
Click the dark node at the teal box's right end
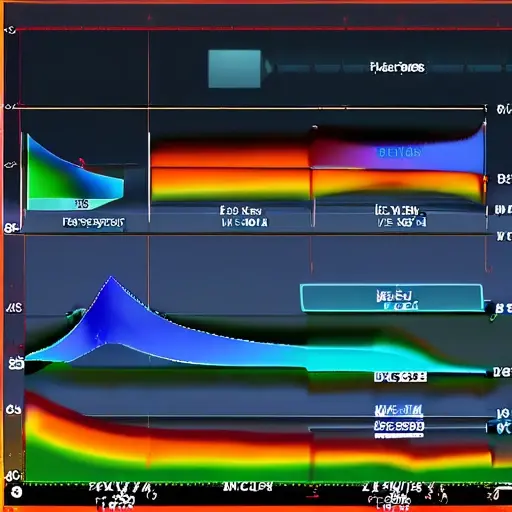click(490, 308)
